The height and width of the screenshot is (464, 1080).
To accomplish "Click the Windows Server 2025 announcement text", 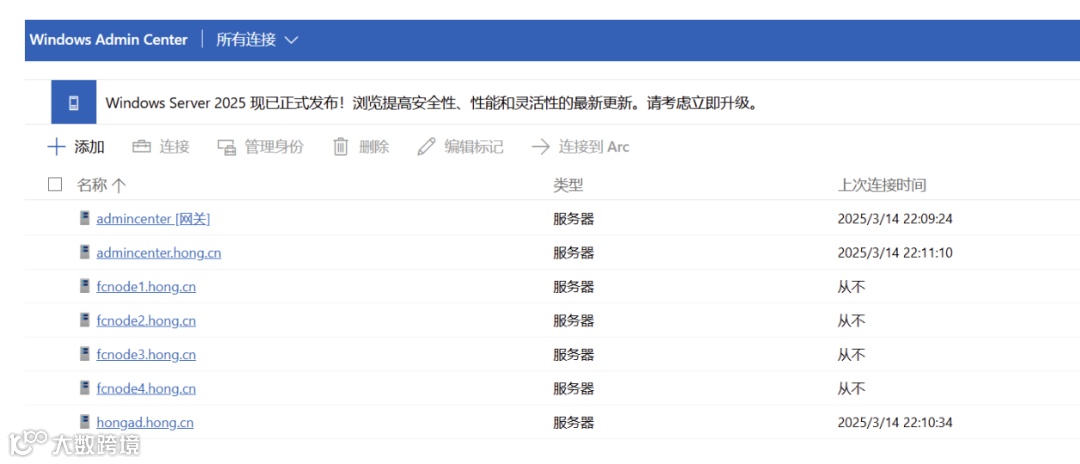I will tap(433, 103).
